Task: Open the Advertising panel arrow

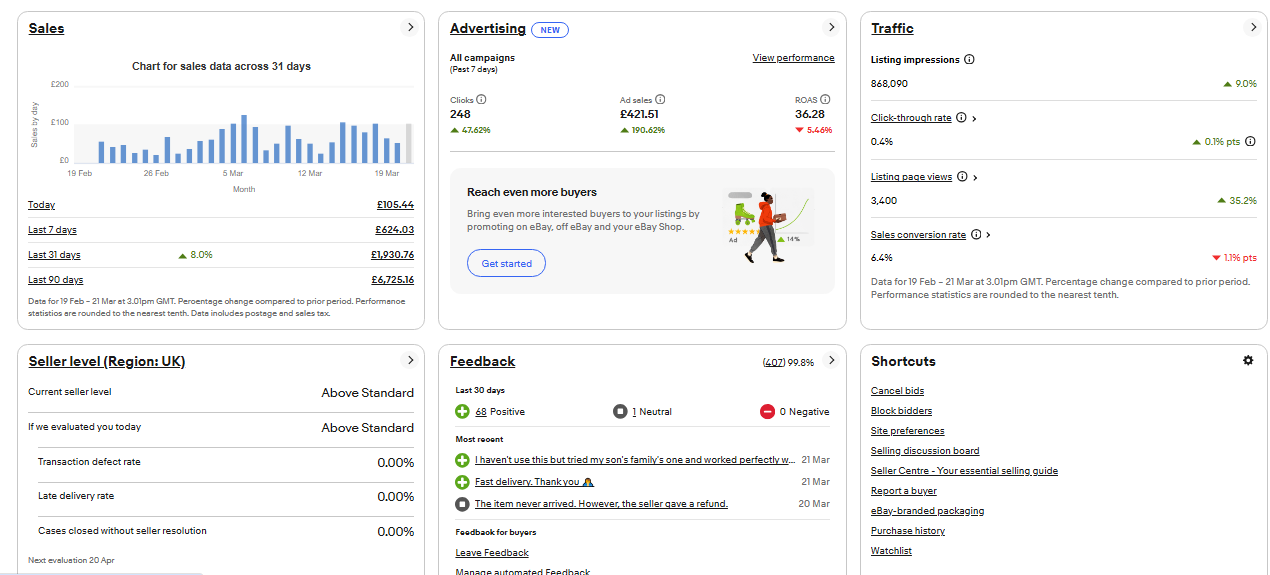Action: pyautogui.click(x=831, y=28)
